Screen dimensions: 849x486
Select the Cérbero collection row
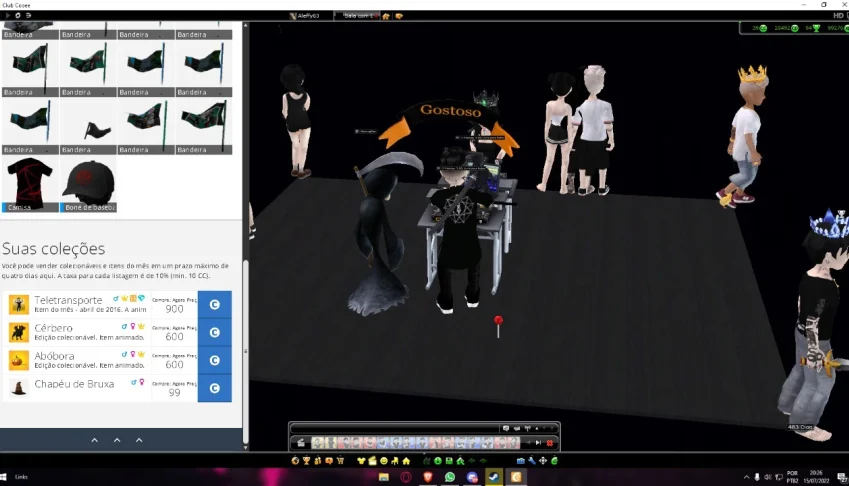(117, 332)
